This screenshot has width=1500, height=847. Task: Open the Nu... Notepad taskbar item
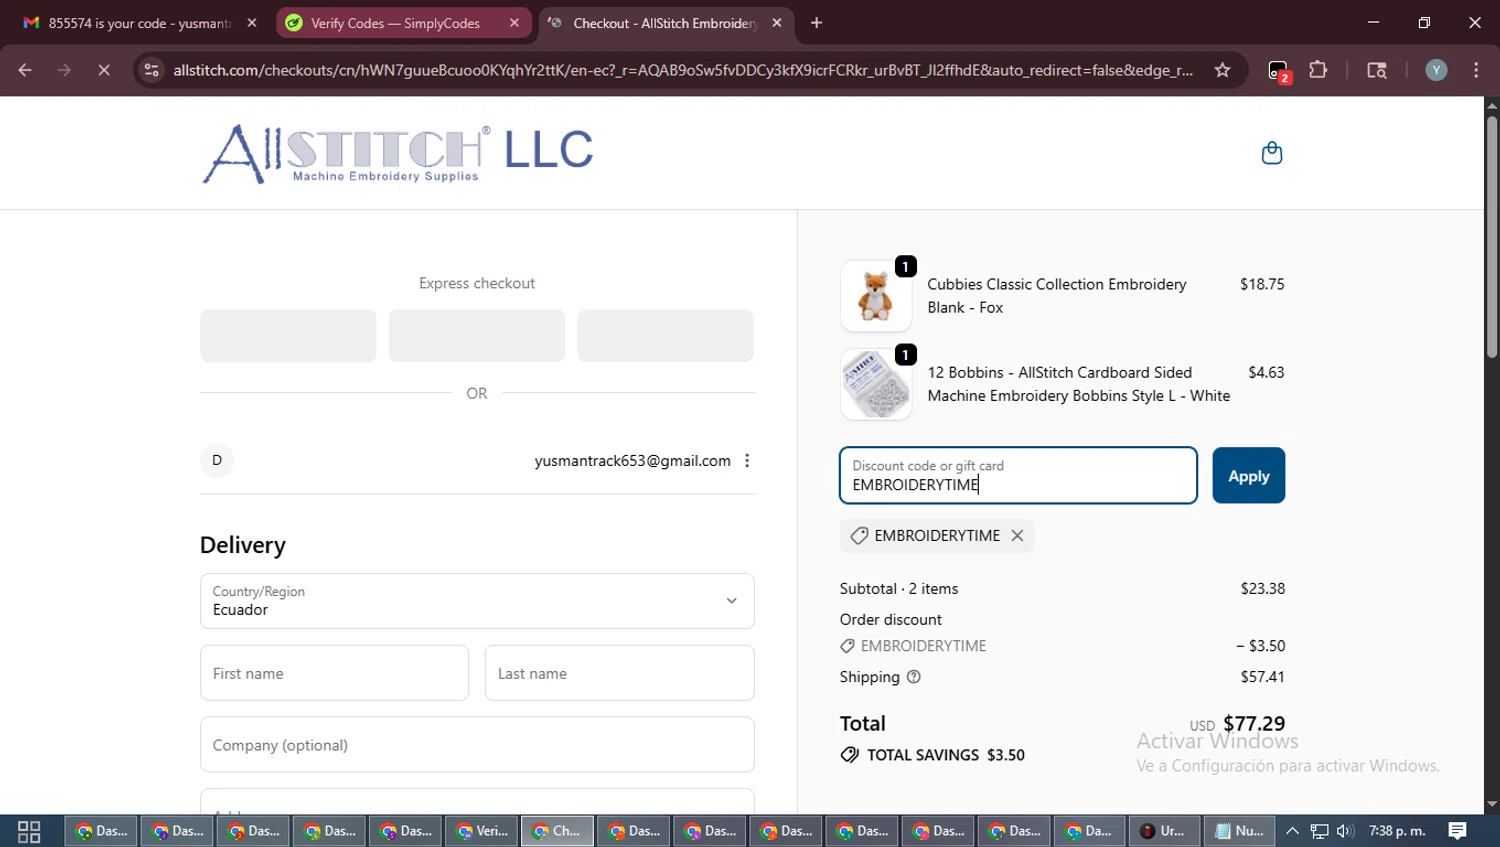tap(1238, 831)
